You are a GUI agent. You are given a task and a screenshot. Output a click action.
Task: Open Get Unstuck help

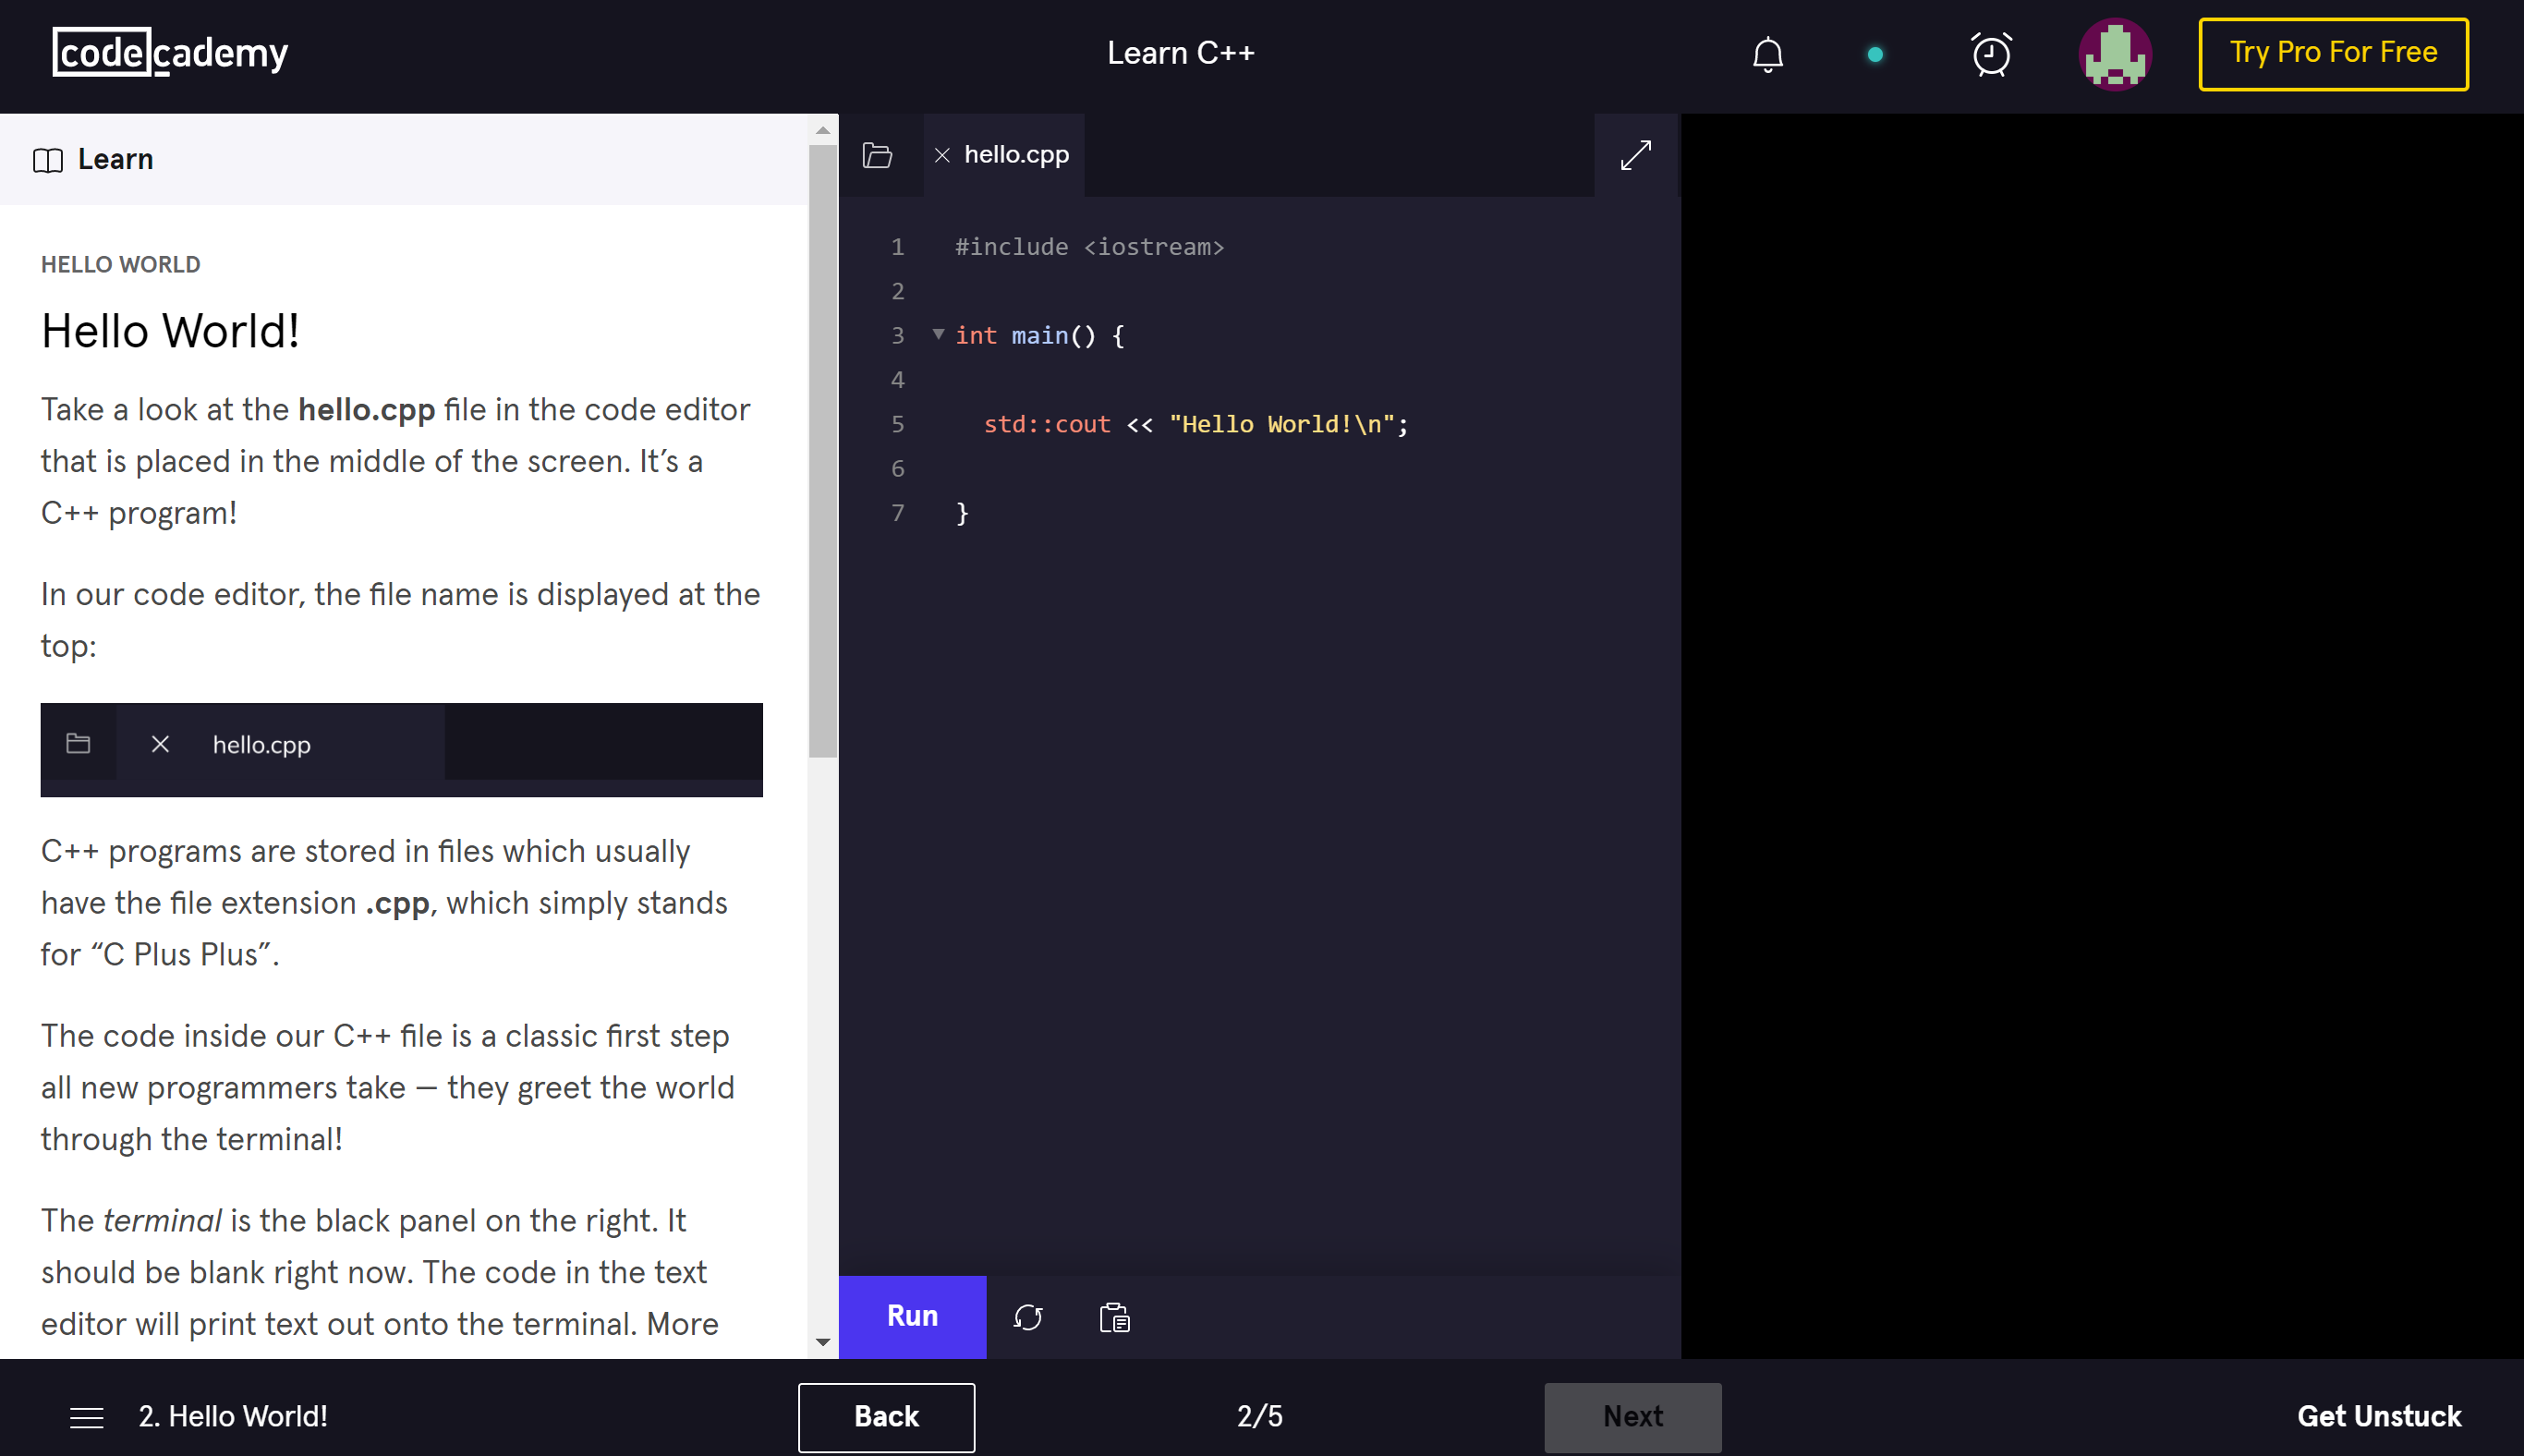point(2378,1416)
